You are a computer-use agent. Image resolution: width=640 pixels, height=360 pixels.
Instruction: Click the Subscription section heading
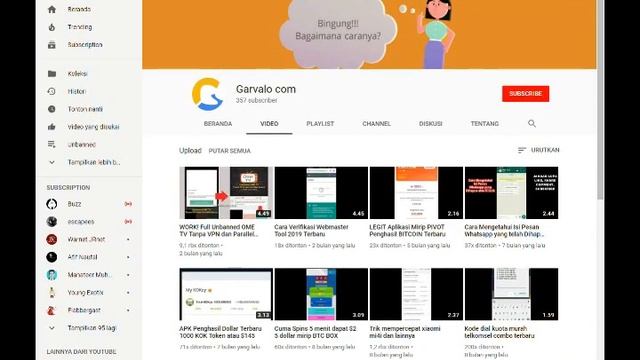click(x=68, y=188)
